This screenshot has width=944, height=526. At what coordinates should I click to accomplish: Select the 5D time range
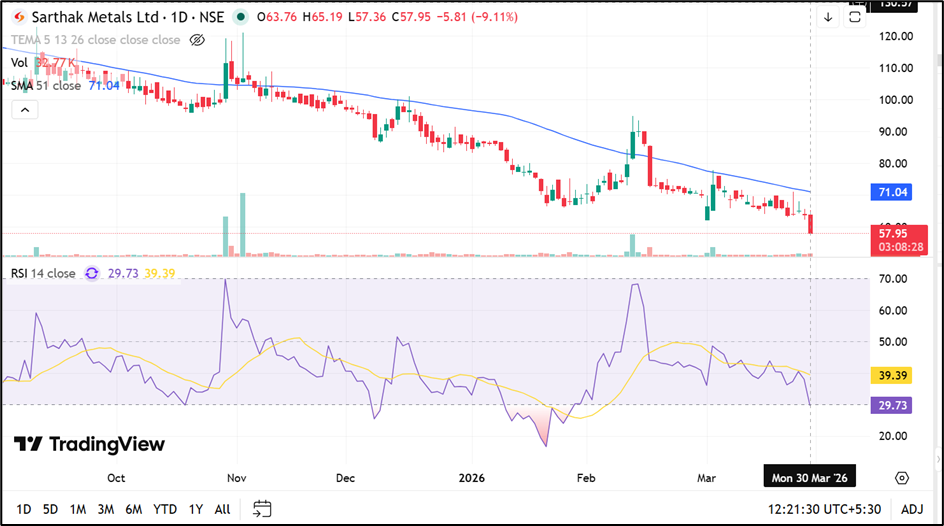pyautogui.click(x=50, y=509)
